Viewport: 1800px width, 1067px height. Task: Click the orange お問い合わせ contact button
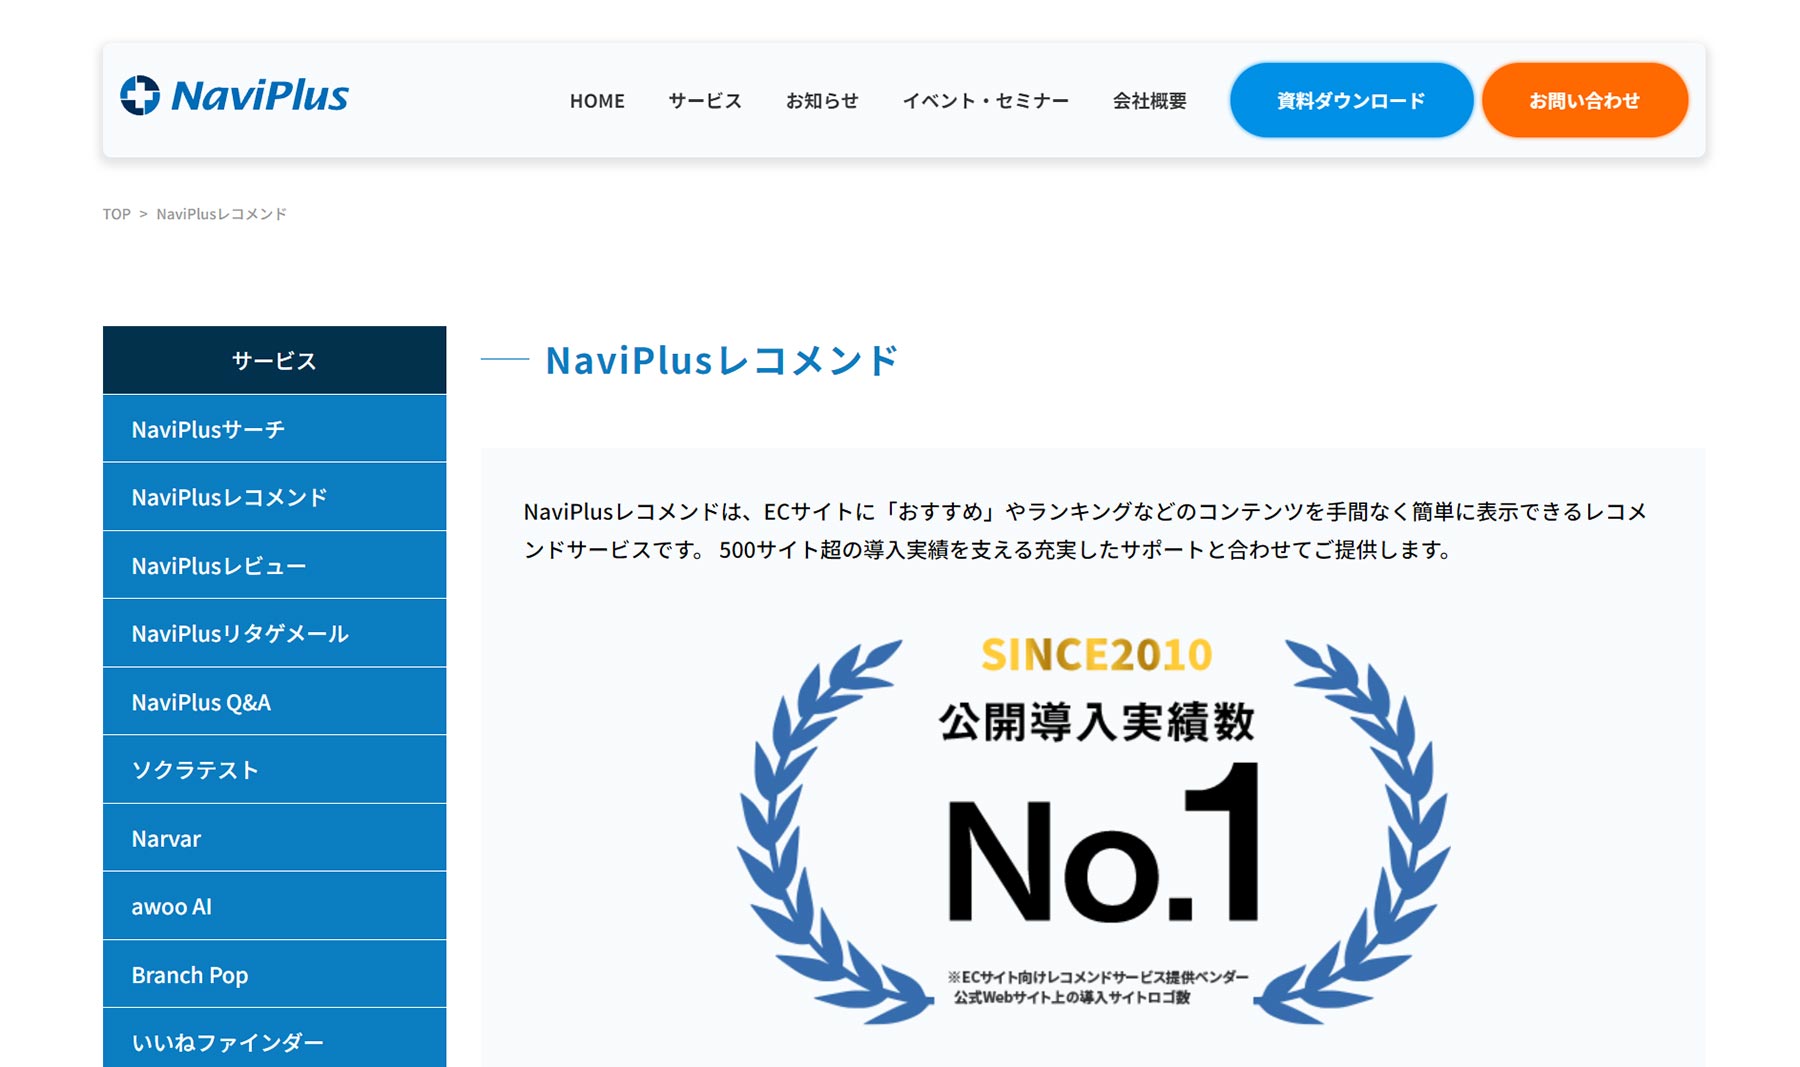1584,99
